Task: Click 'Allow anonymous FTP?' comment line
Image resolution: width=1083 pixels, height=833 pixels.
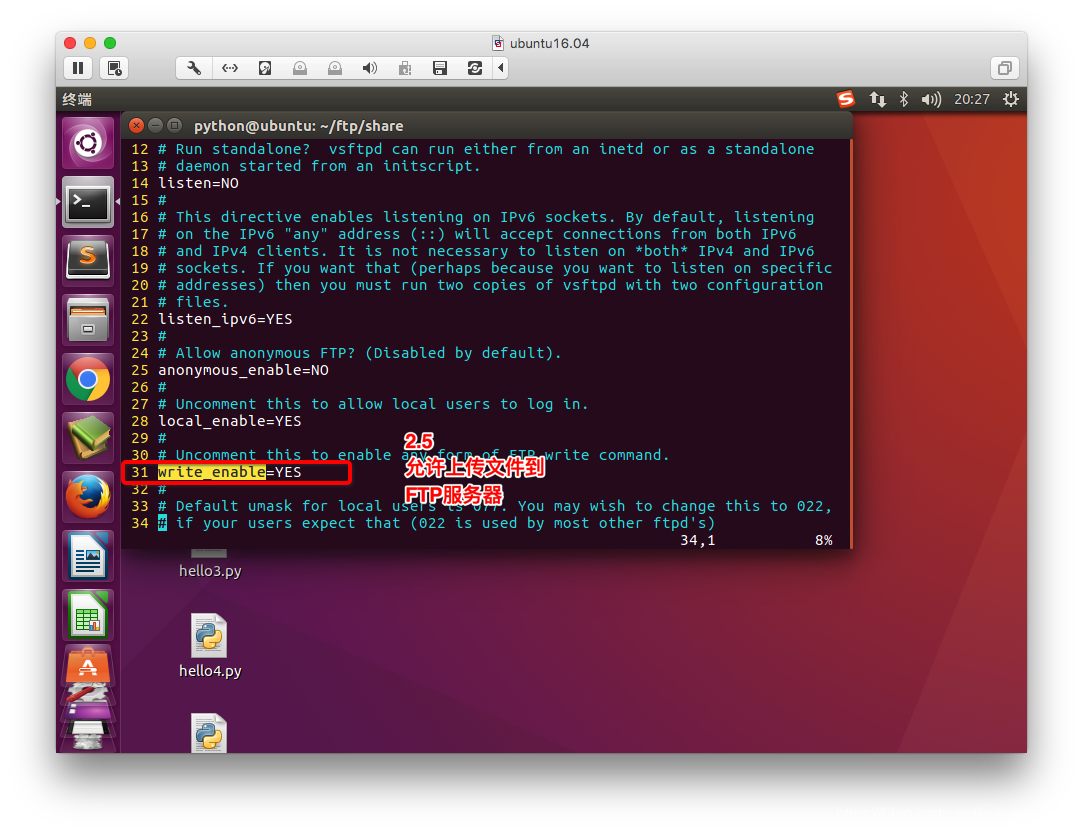Action: pos(359,354)
